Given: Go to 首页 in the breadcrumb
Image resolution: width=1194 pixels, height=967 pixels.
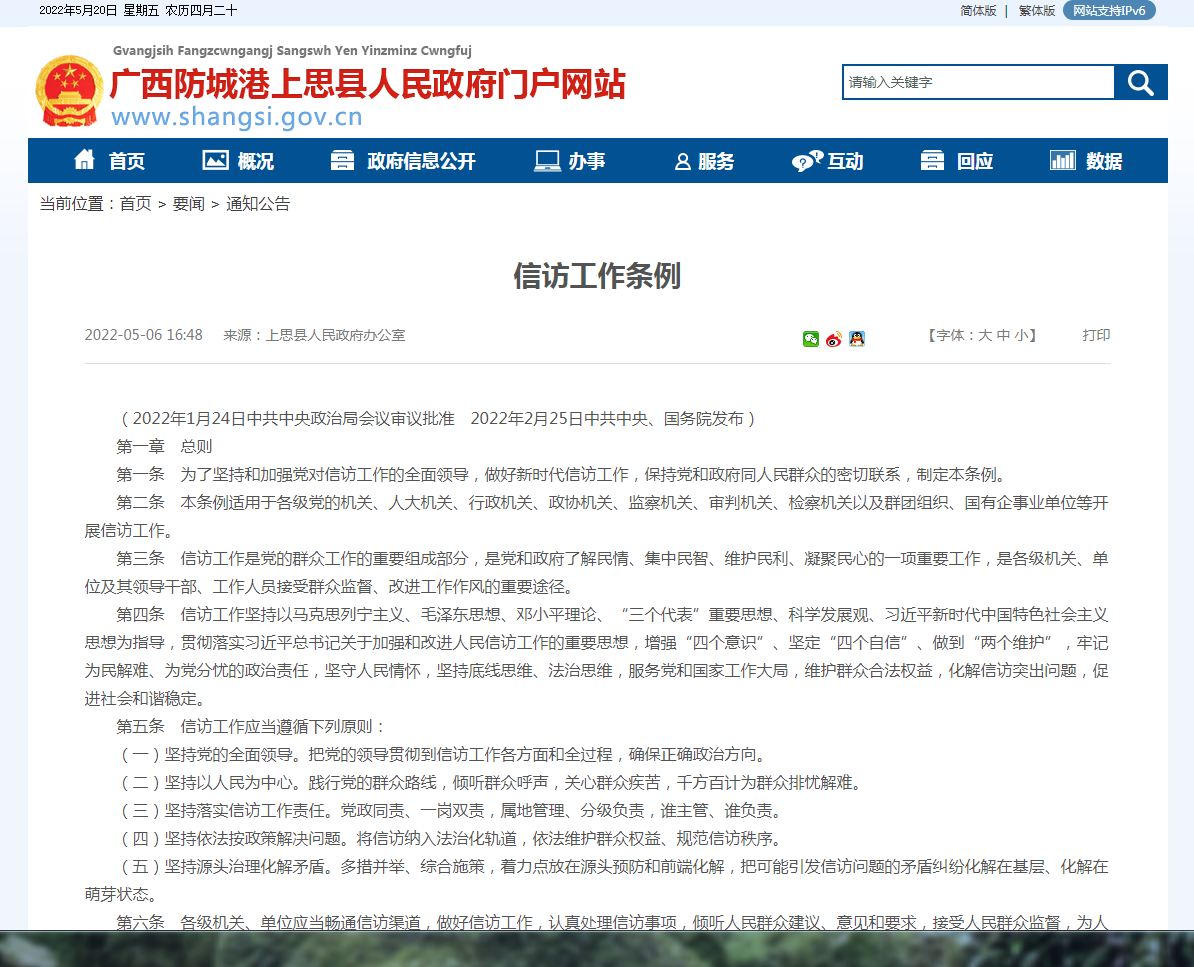Looking at the screenshot, I should pyautogui.click(x=136, y=204).
